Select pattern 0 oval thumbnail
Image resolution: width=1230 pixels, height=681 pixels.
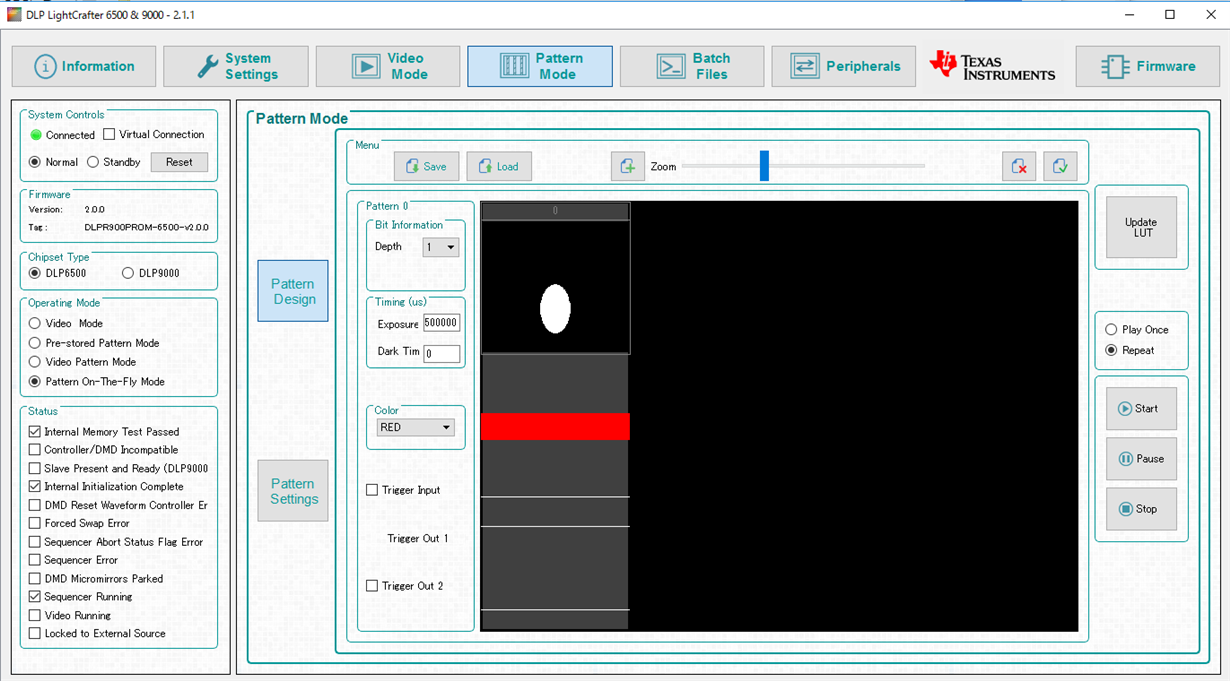pyautogui.click(x=555, y=309)
